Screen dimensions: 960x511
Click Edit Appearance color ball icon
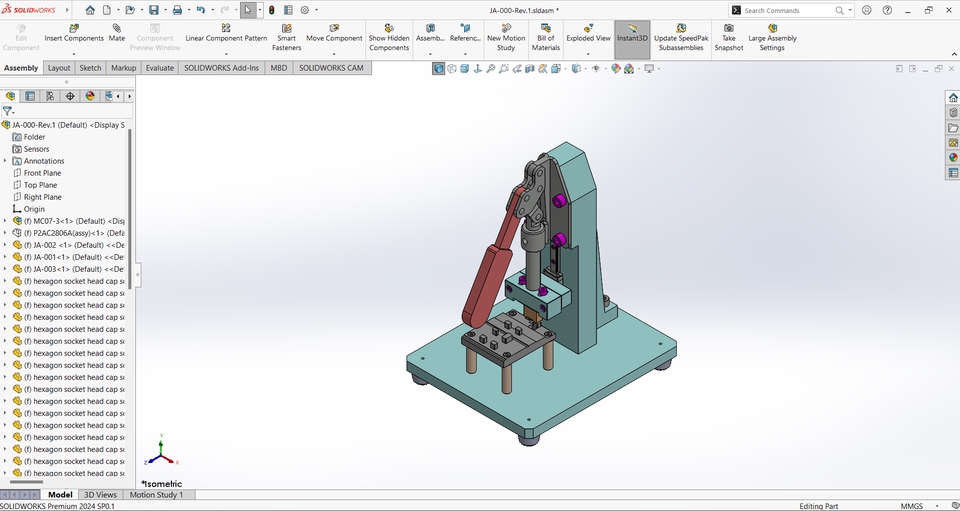(x=616, y=69)
